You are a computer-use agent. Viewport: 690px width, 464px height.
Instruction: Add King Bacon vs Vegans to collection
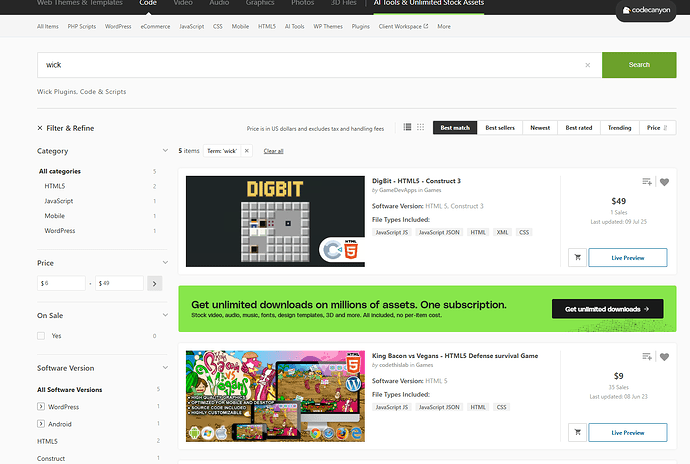[647, 357]
